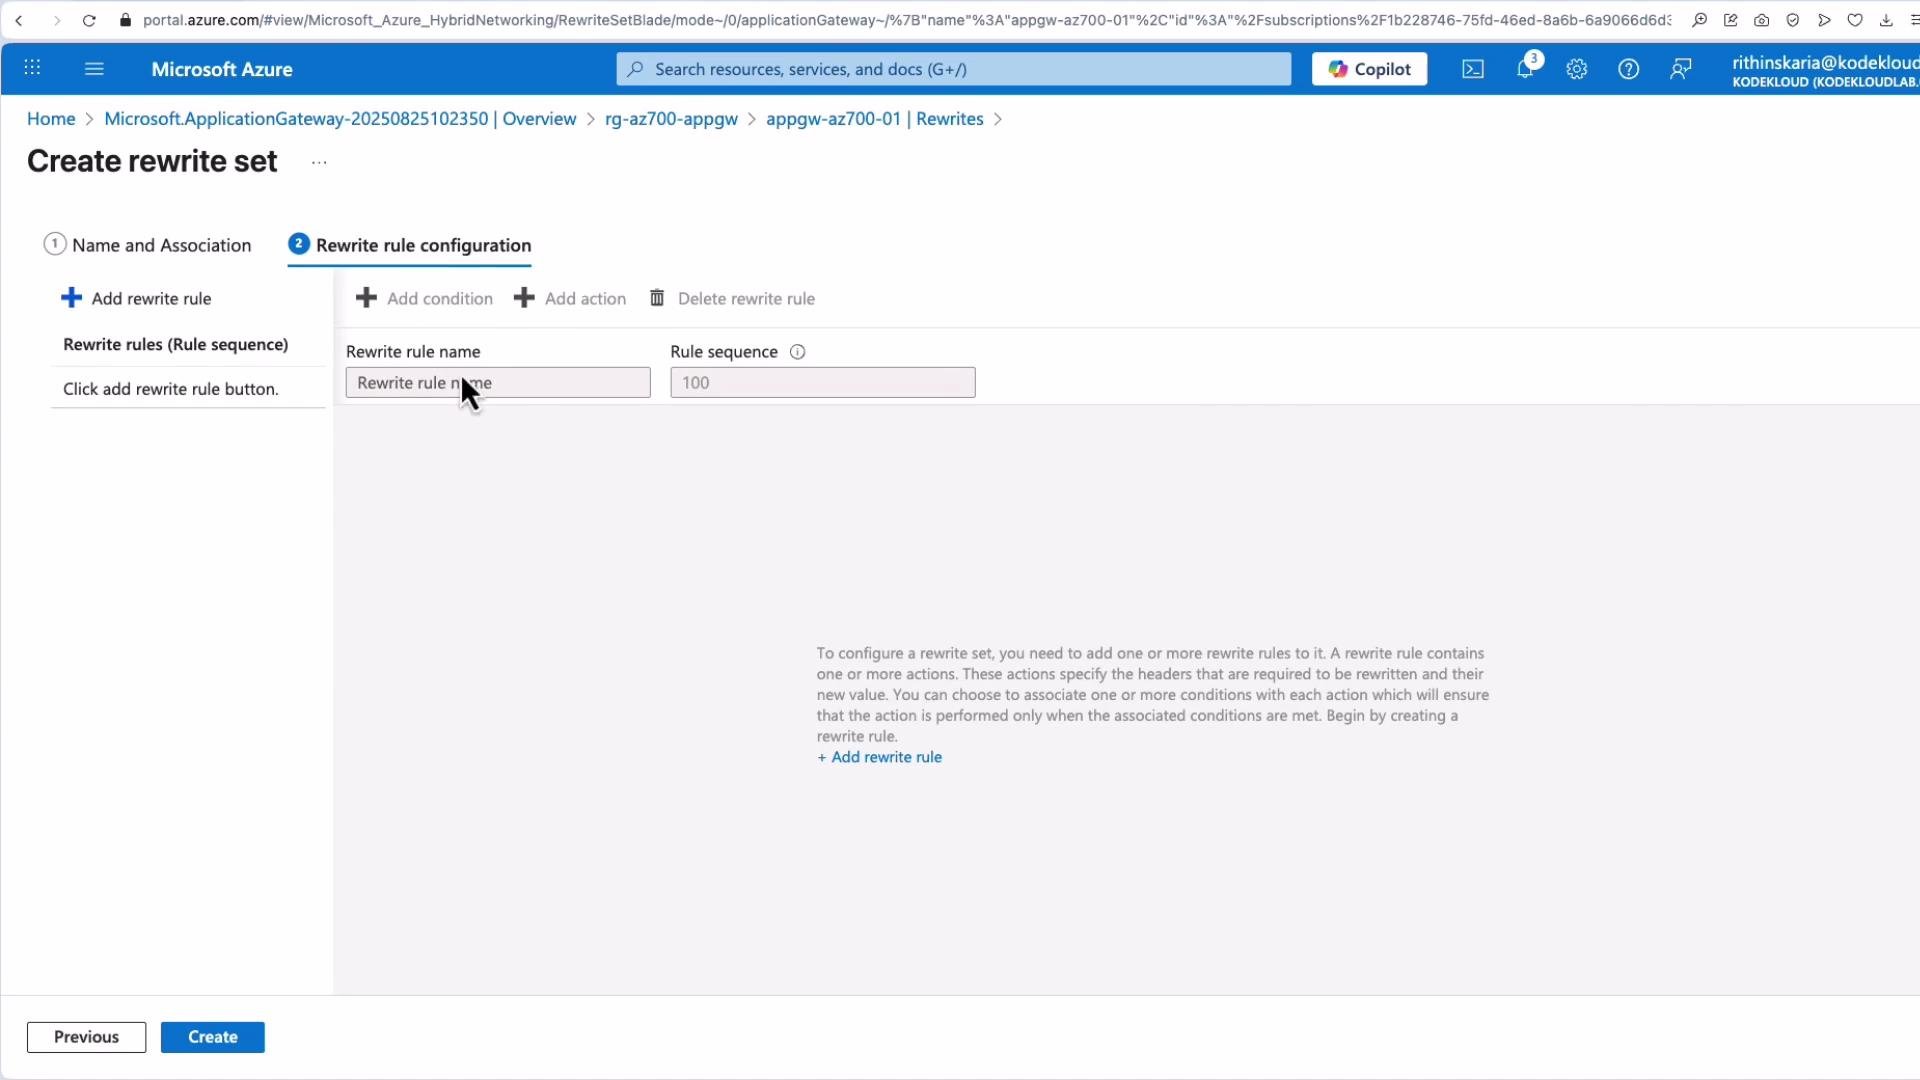Image resolution: width=1920 pixels, height=1080 pixels.
Task: Open Help and support question icon
Action: tap(1629, 69)
